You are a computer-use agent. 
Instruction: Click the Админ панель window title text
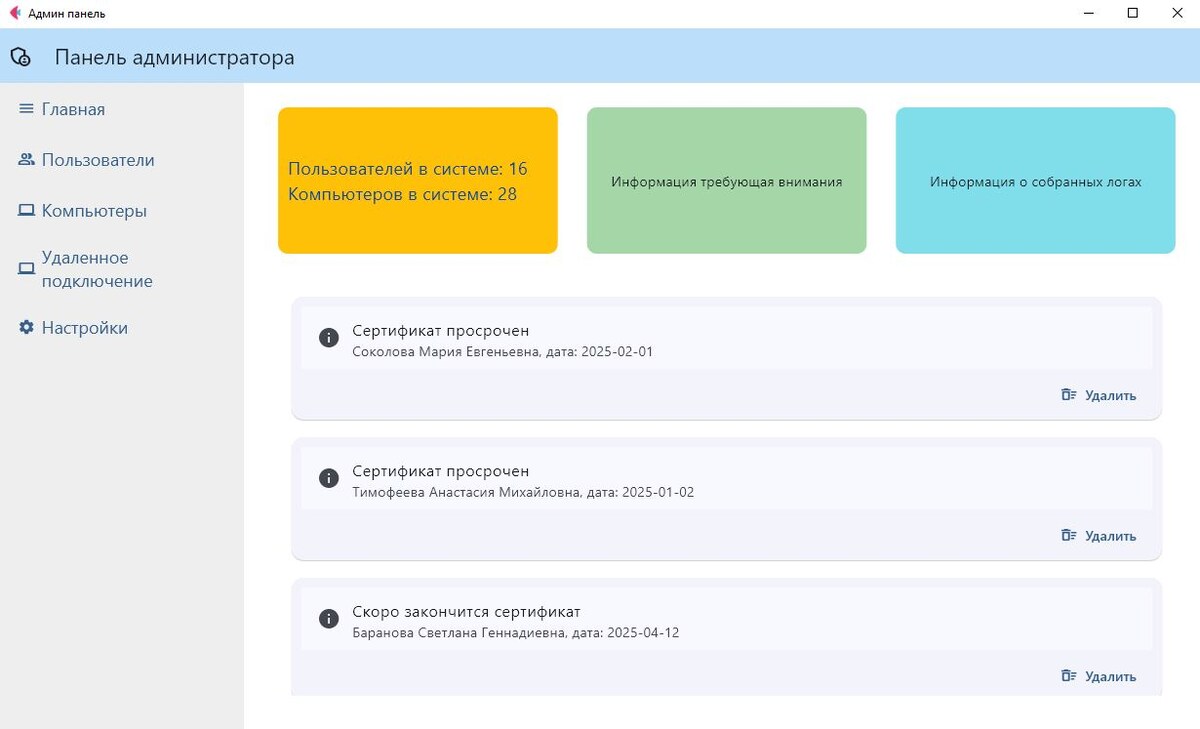[x=67, y=14]
